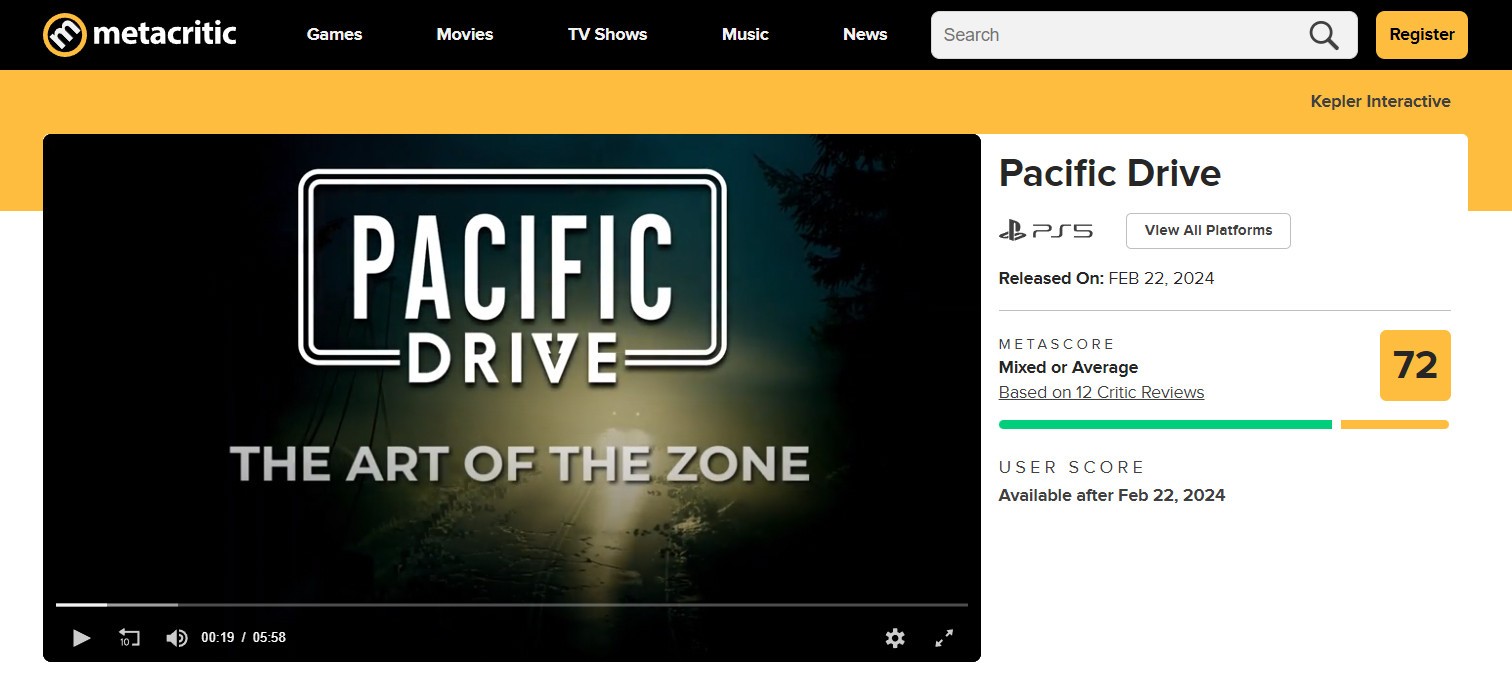Open the News menu

(x=865, y=34)
